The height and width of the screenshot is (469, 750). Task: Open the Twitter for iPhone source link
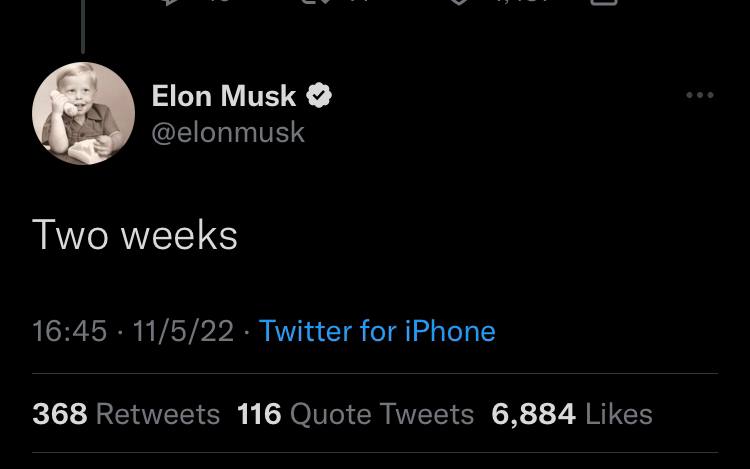pos(377,331)
